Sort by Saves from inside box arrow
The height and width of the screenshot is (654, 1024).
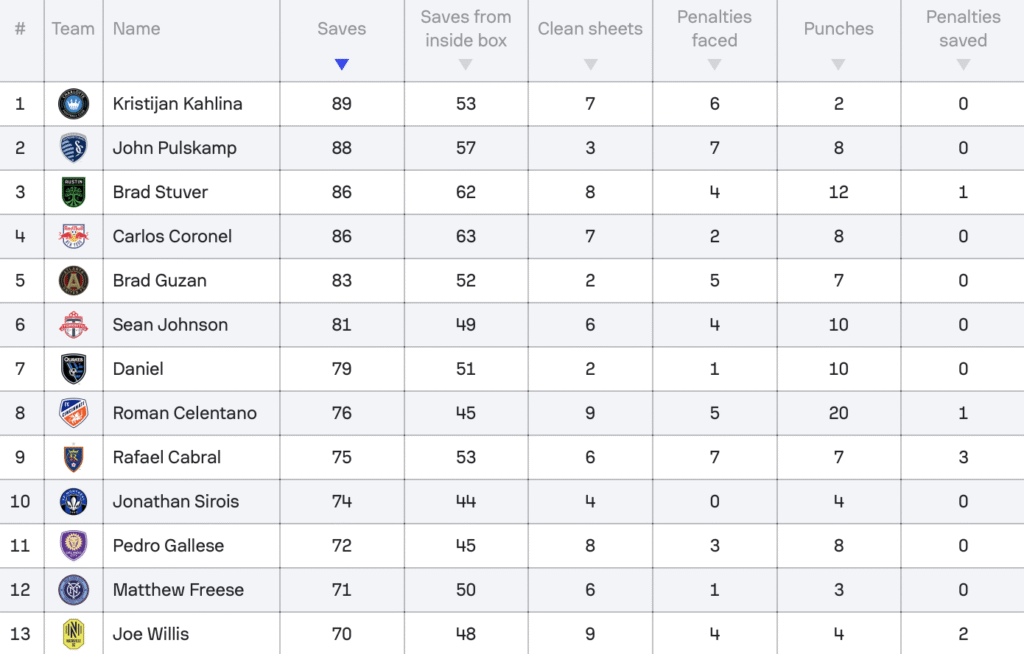[466, 64]
